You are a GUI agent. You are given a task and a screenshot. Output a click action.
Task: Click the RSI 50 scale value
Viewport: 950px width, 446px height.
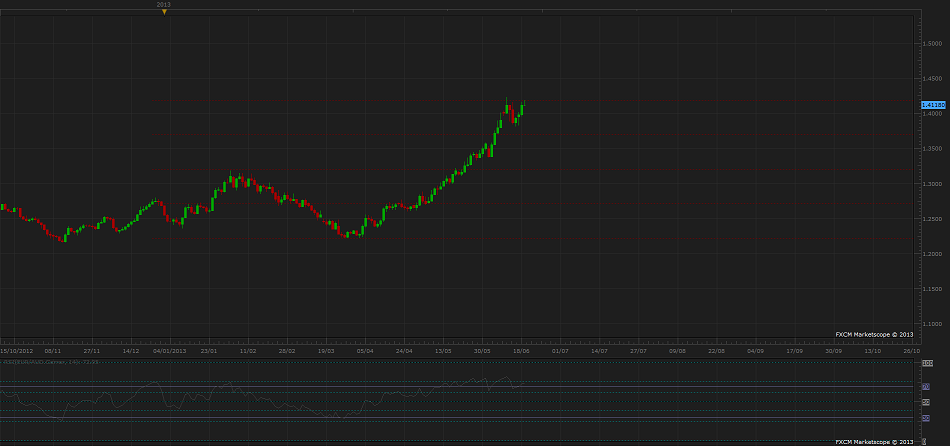coord(926,401)
